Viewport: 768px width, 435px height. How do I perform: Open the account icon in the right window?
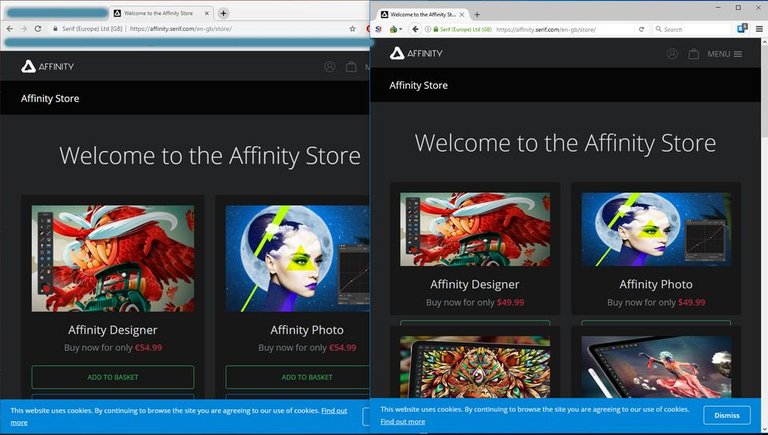pos(672,54)
